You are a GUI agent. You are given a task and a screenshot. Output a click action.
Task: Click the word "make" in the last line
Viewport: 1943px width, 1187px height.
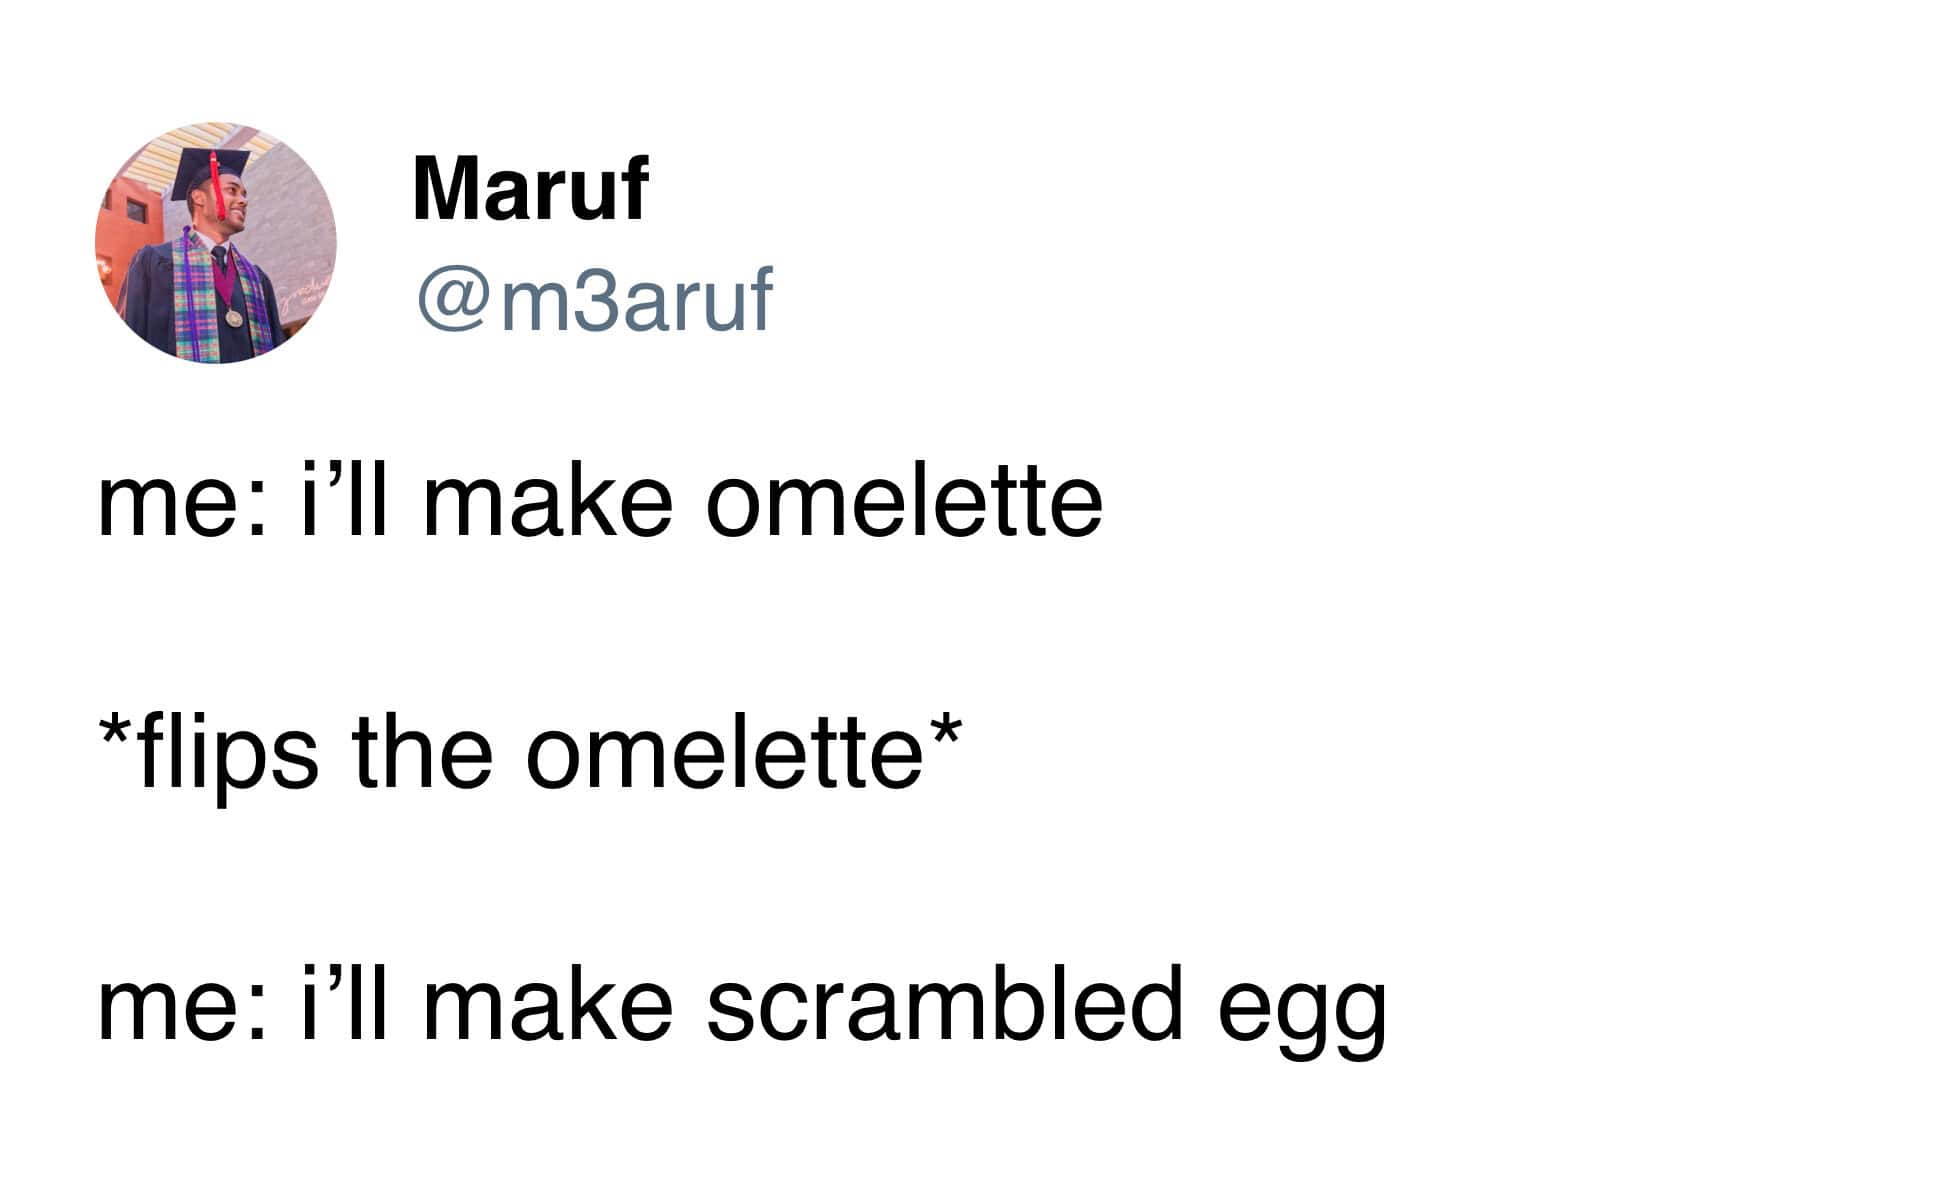tap(548, 1004)
